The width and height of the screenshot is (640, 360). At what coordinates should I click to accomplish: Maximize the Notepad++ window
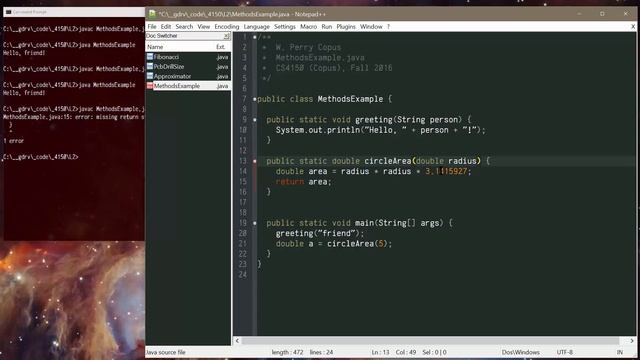pyautogui.click(x=602, y=14)
